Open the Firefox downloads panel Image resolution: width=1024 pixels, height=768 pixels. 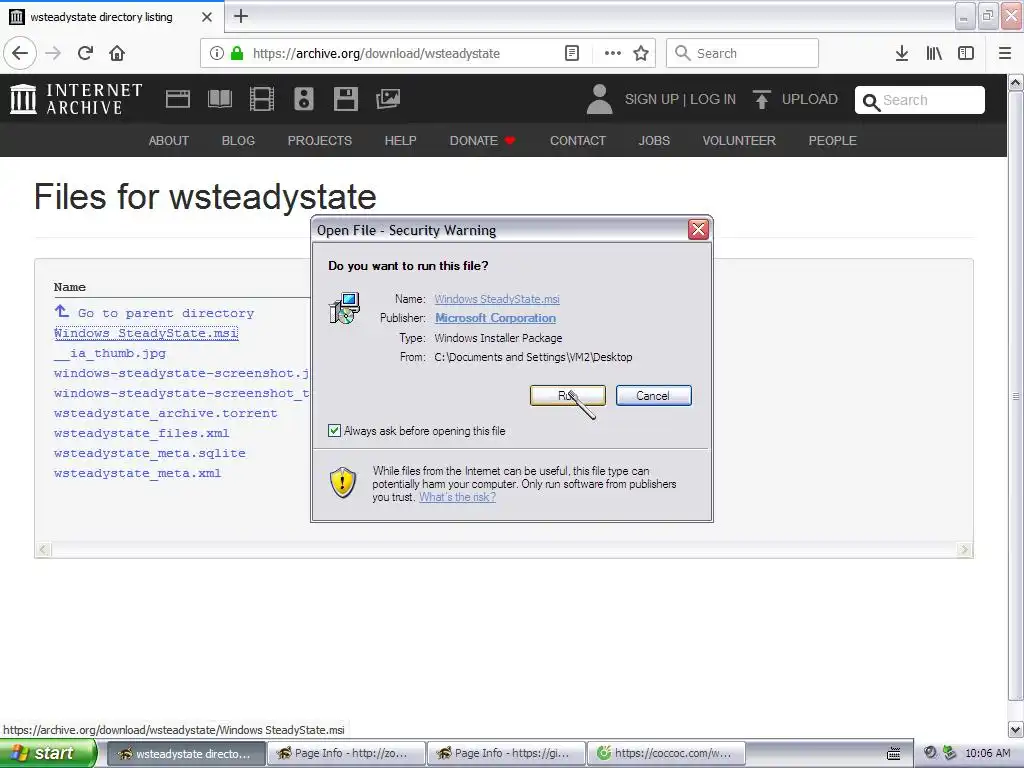(902, 53)
